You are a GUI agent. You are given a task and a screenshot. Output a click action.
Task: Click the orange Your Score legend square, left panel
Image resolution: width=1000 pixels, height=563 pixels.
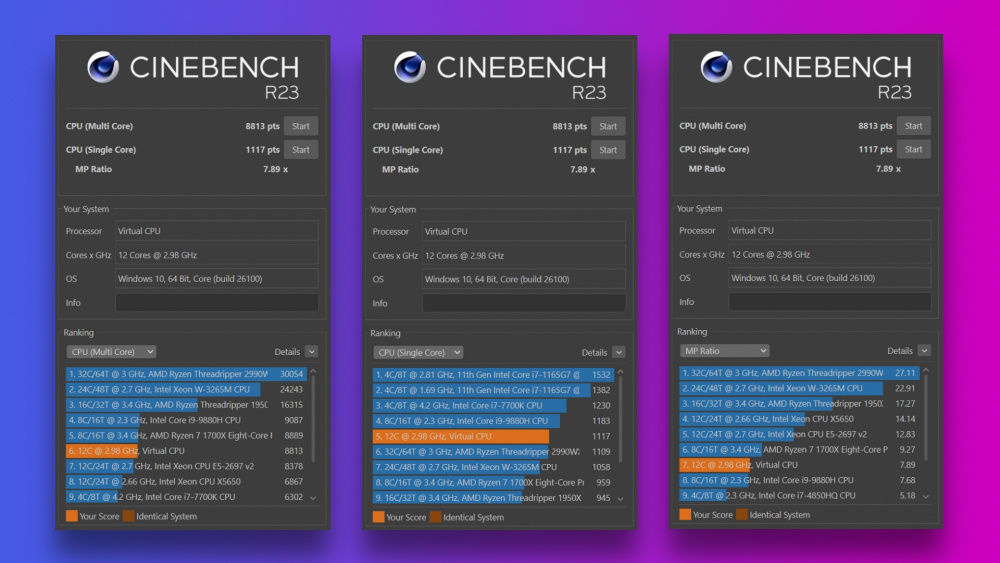[x=72, y=516]
